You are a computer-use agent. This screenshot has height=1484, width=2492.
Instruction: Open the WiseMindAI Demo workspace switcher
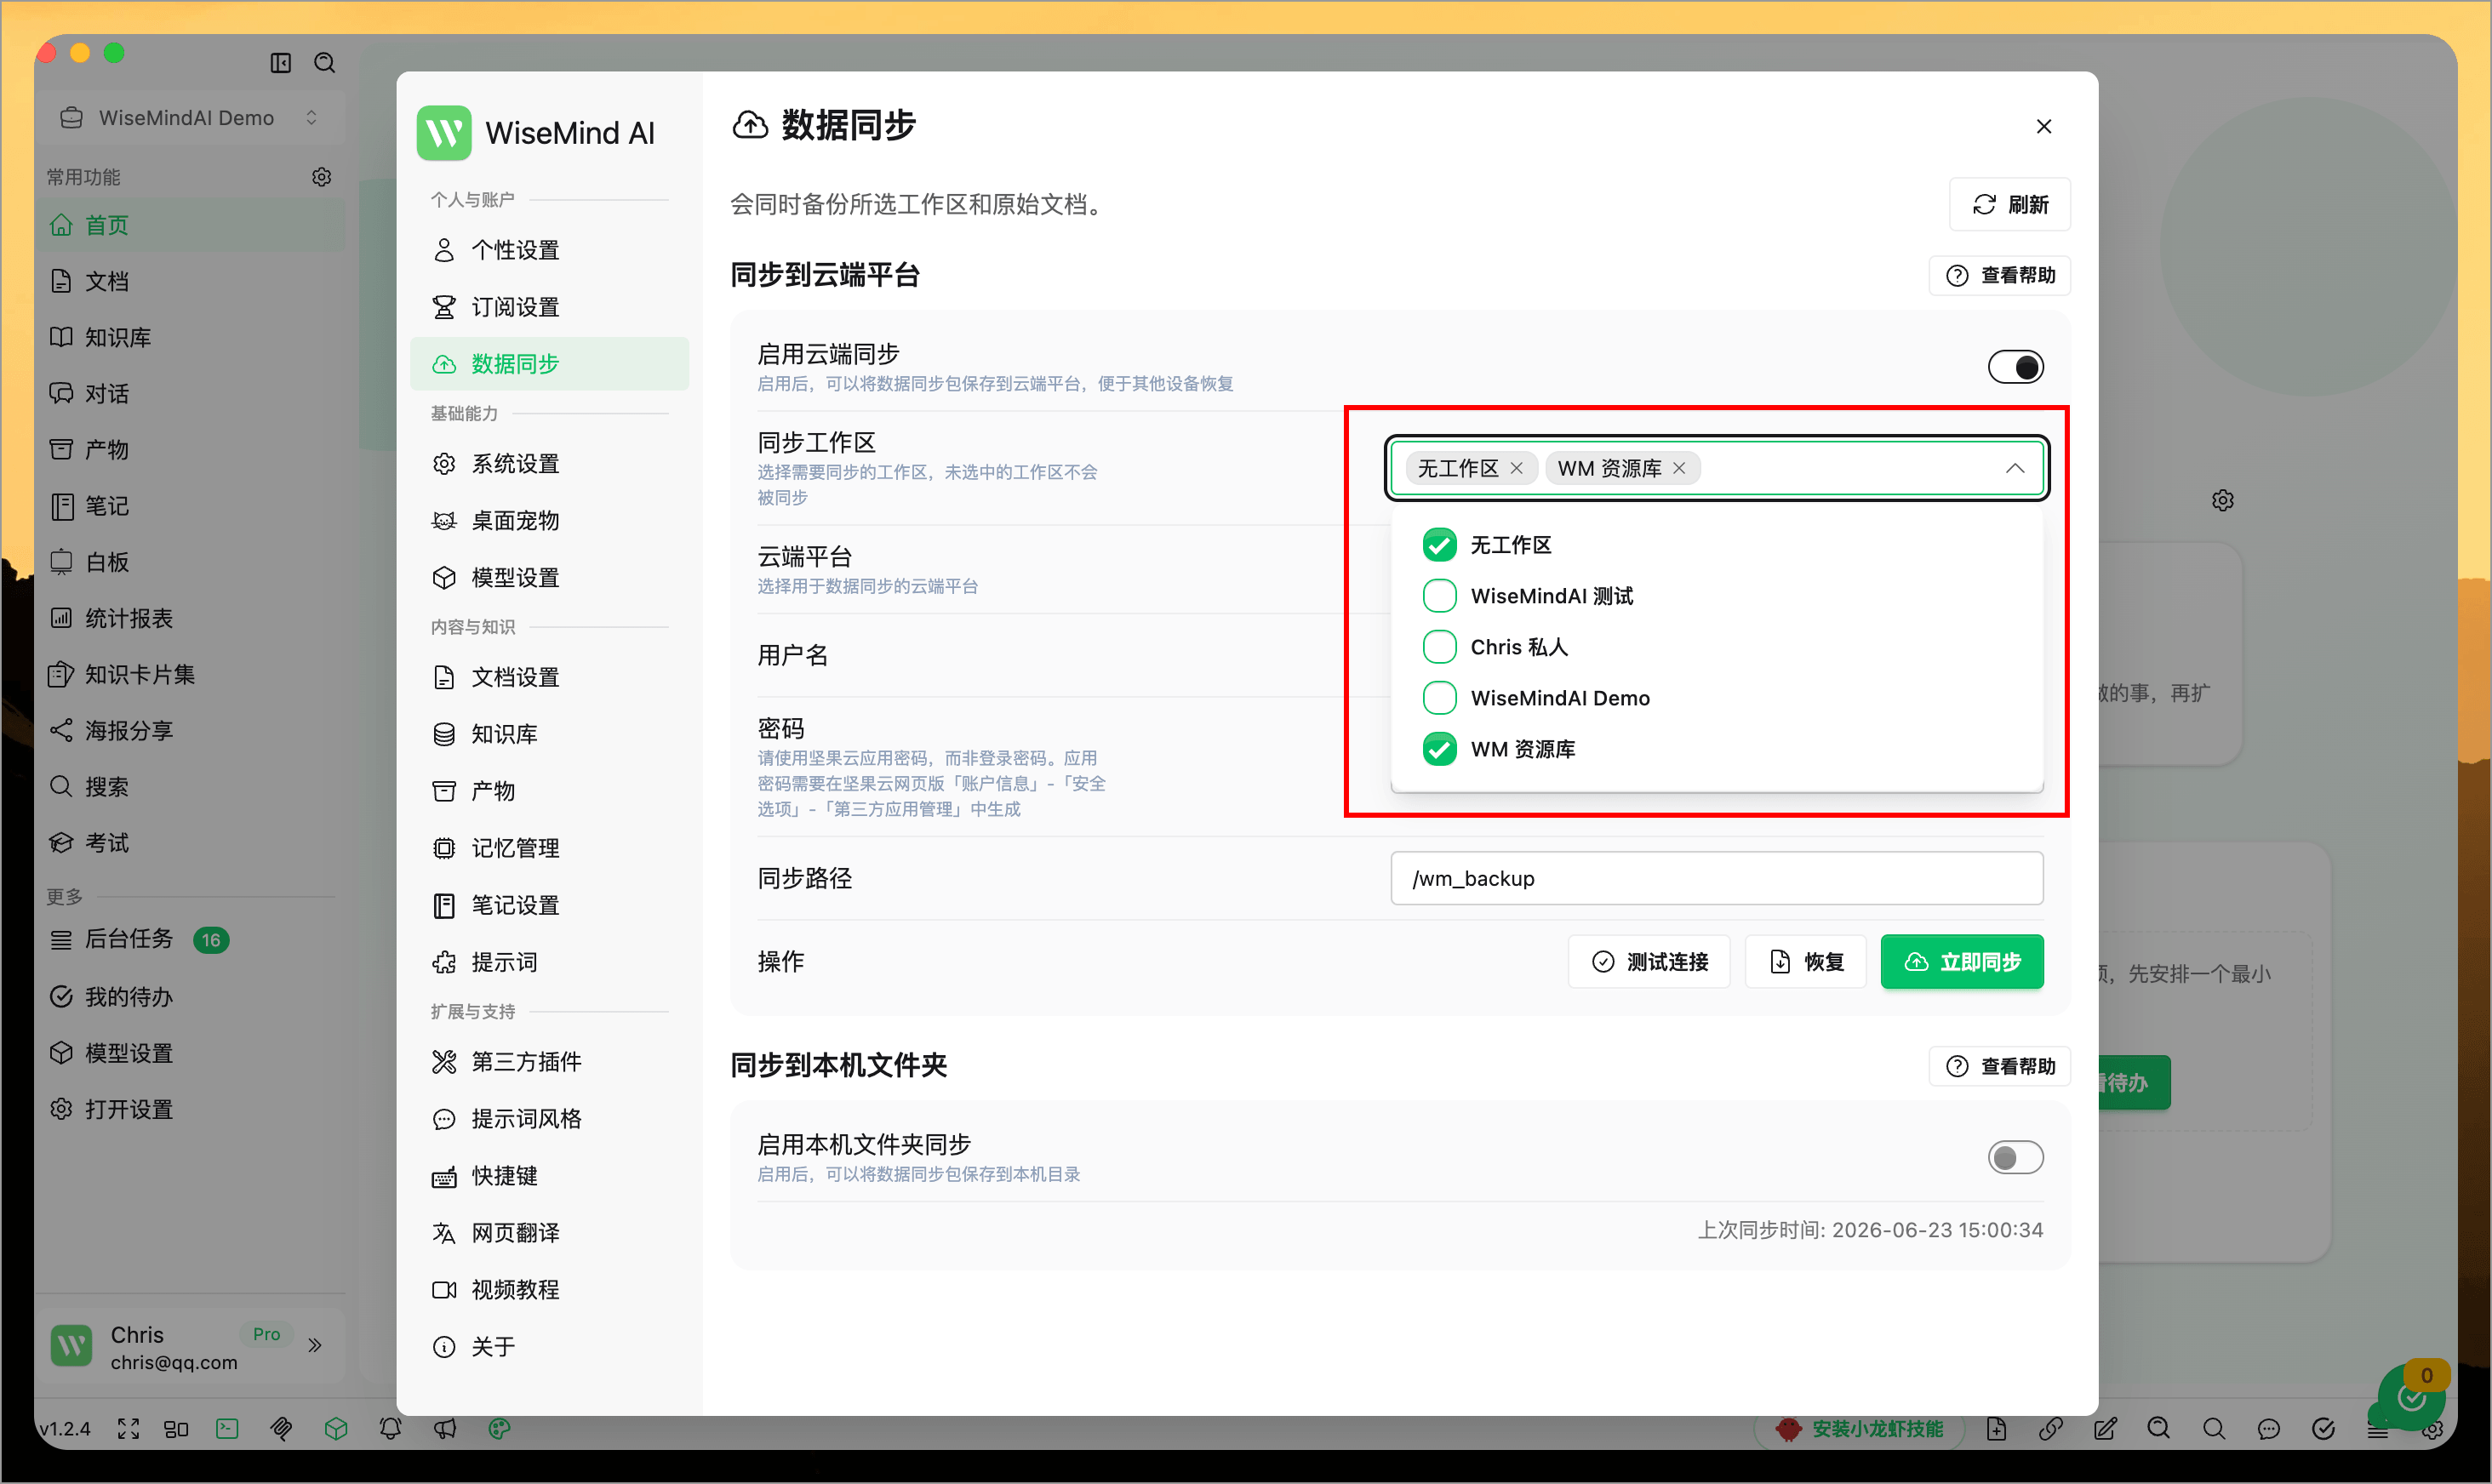(x=189, y=118)
